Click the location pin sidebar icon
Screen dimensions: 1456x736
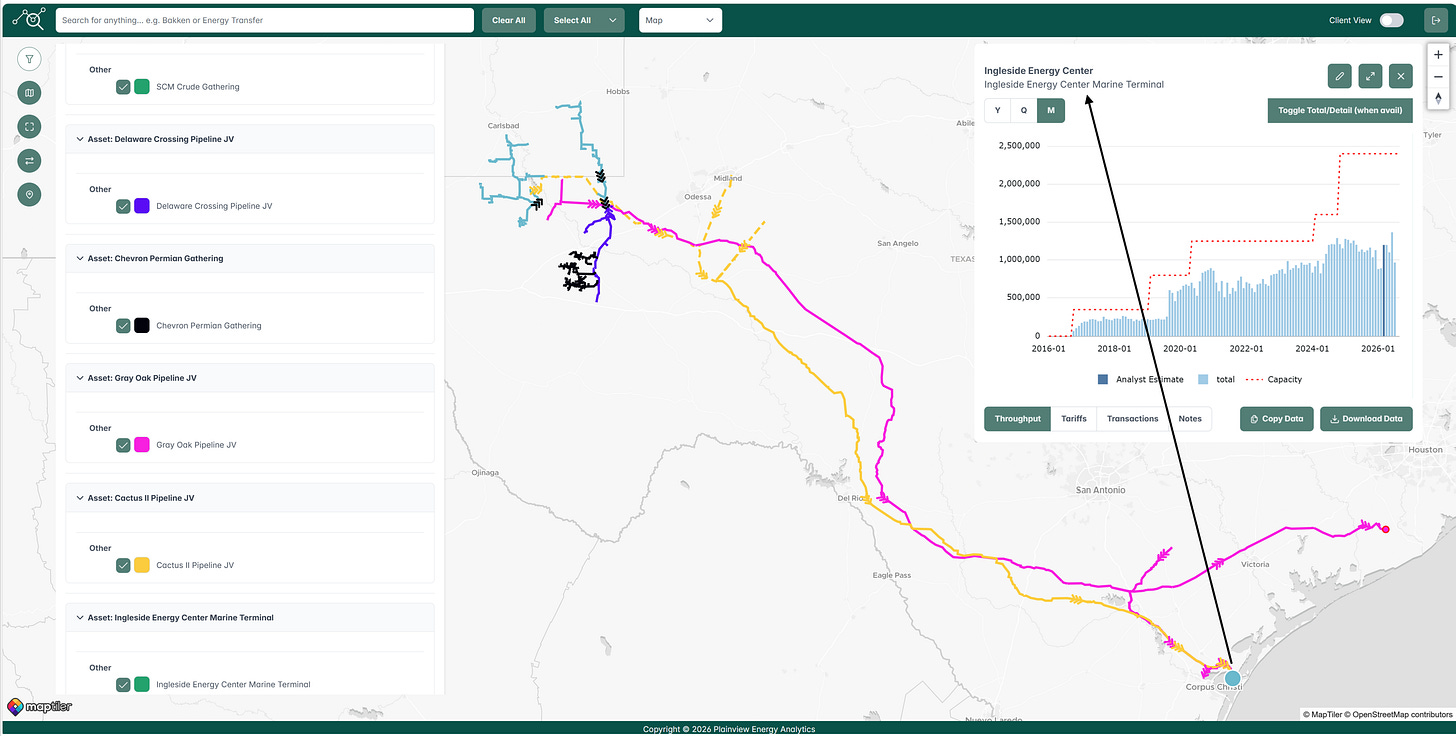coord(30,194)
